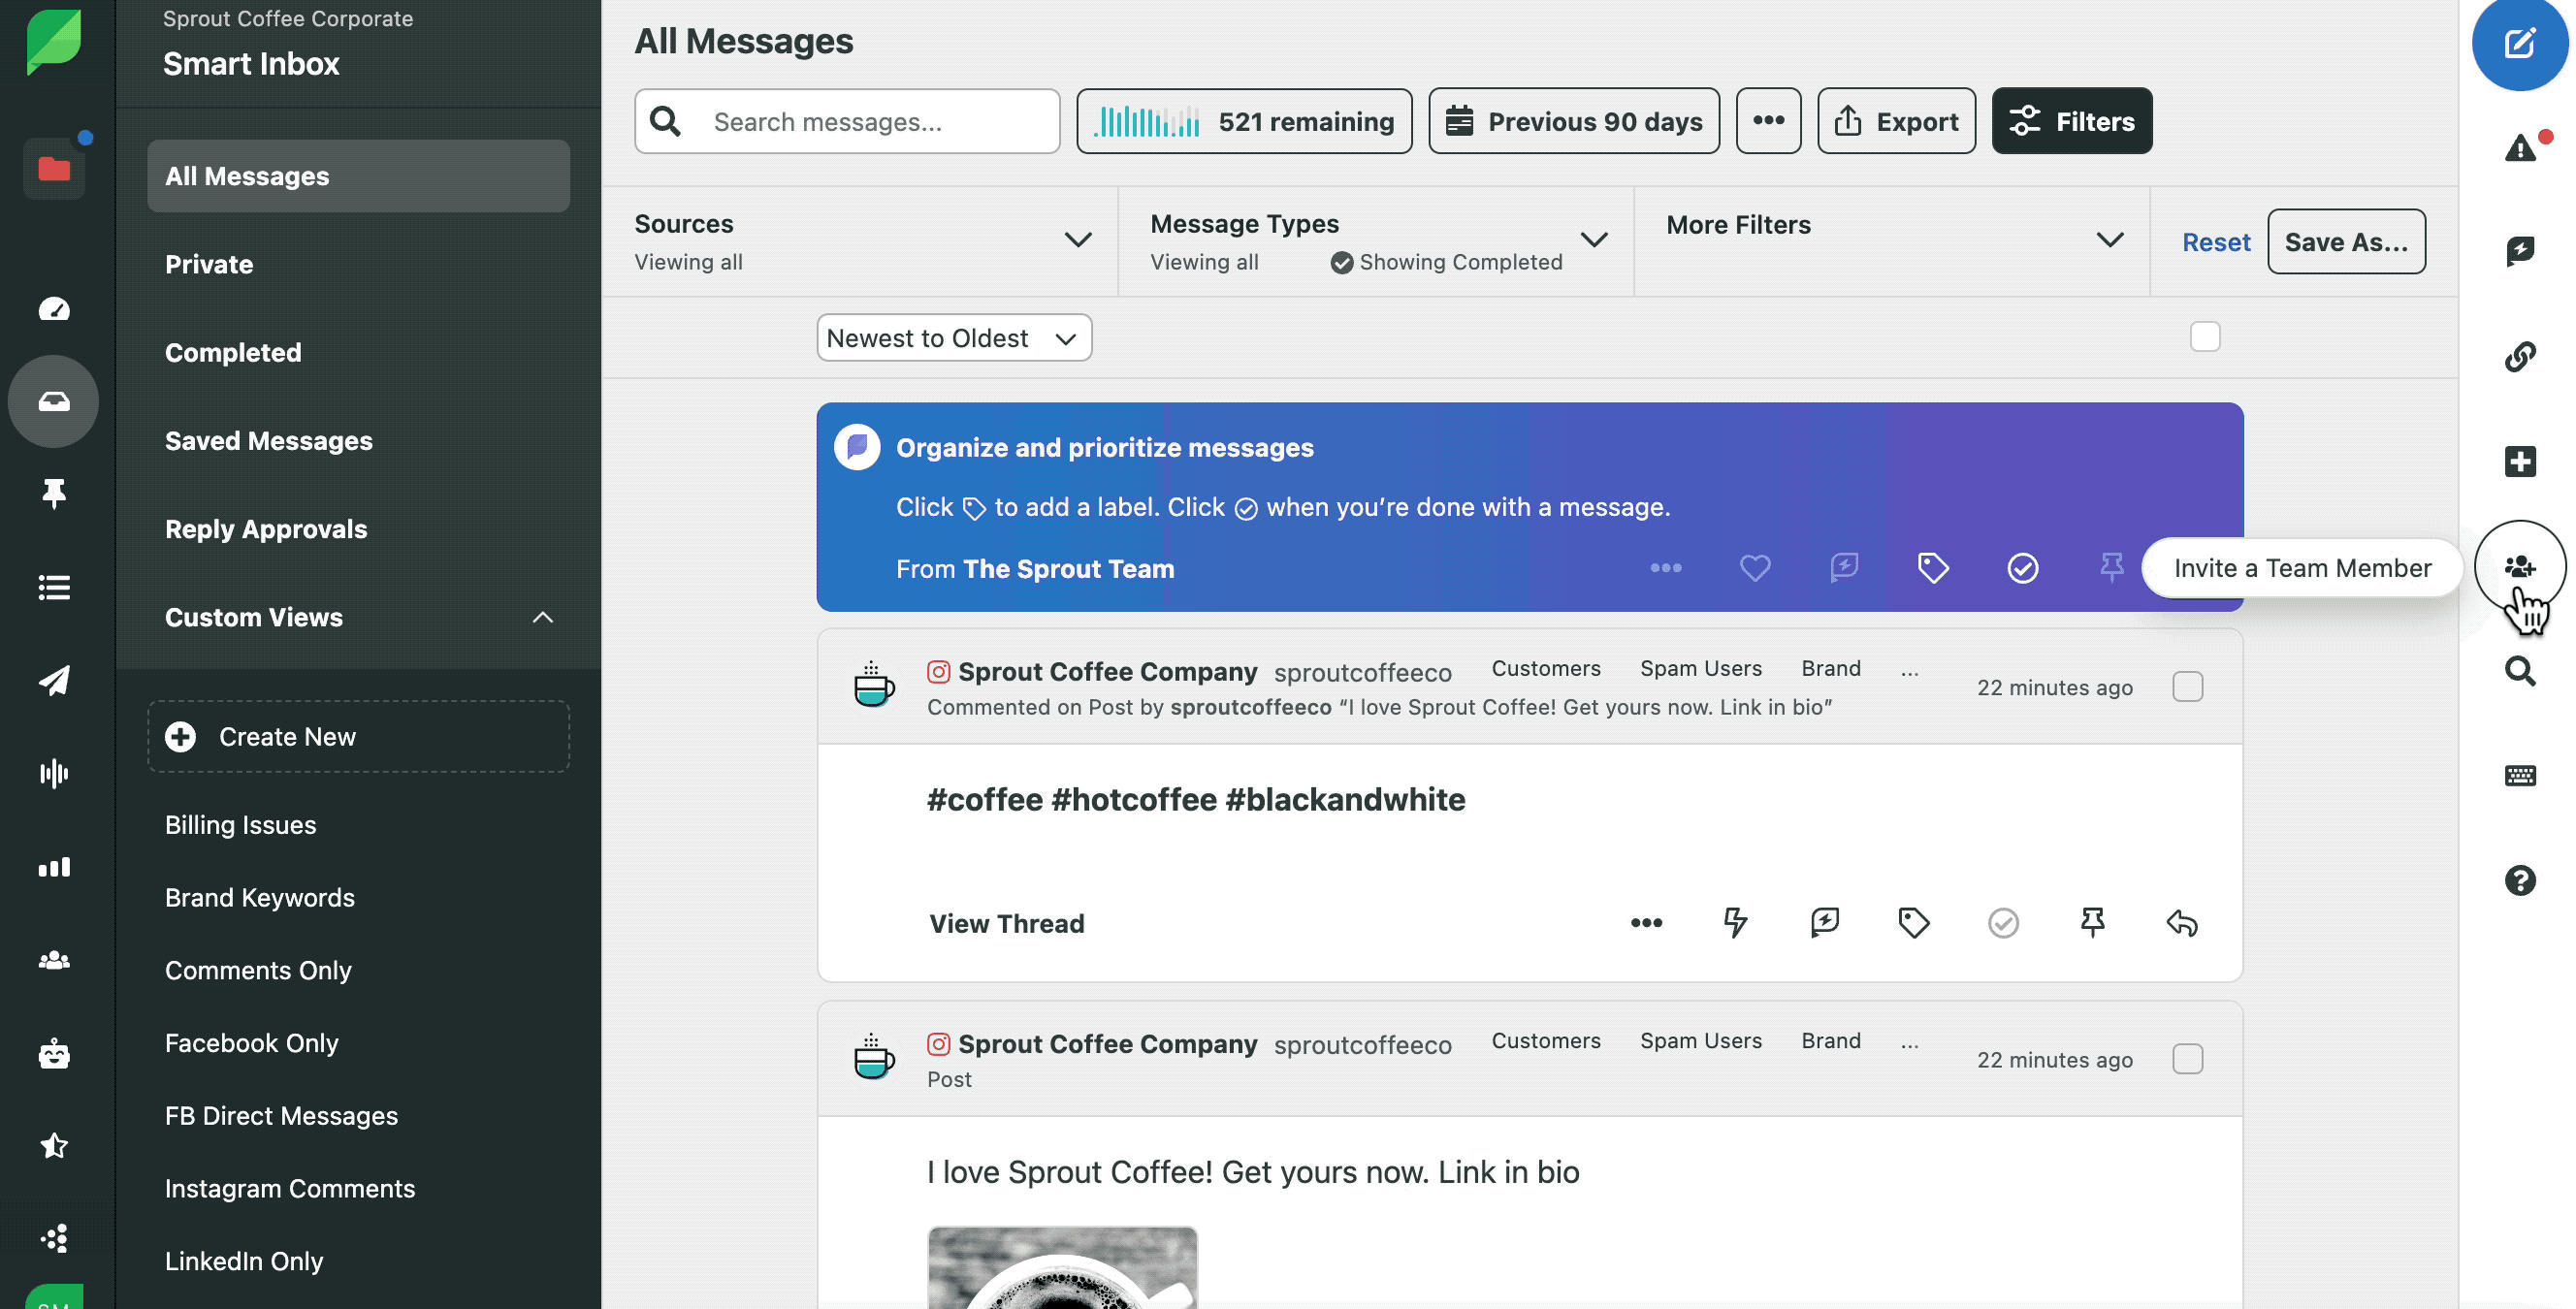Open the red folder icon in left rail
The width and height of the screenshot is (2576, 1309).
pyautogui.click(x=54, y=169)
